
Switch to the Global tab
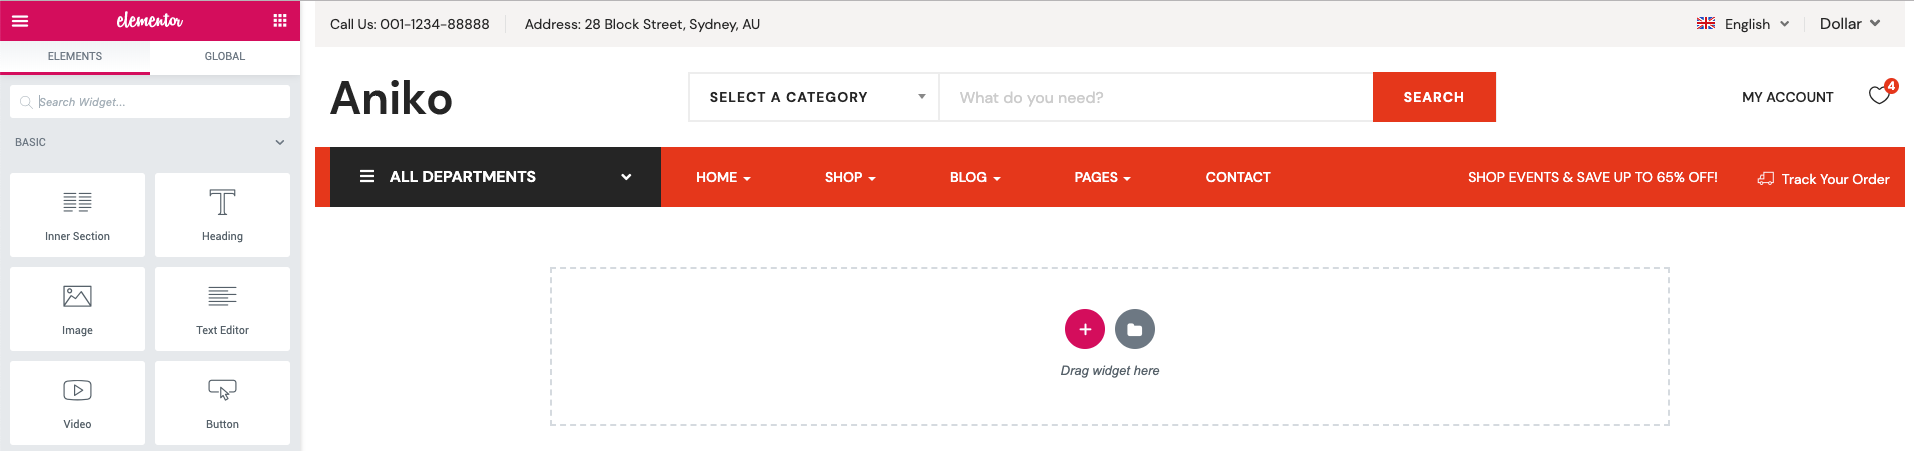(225, 57)
